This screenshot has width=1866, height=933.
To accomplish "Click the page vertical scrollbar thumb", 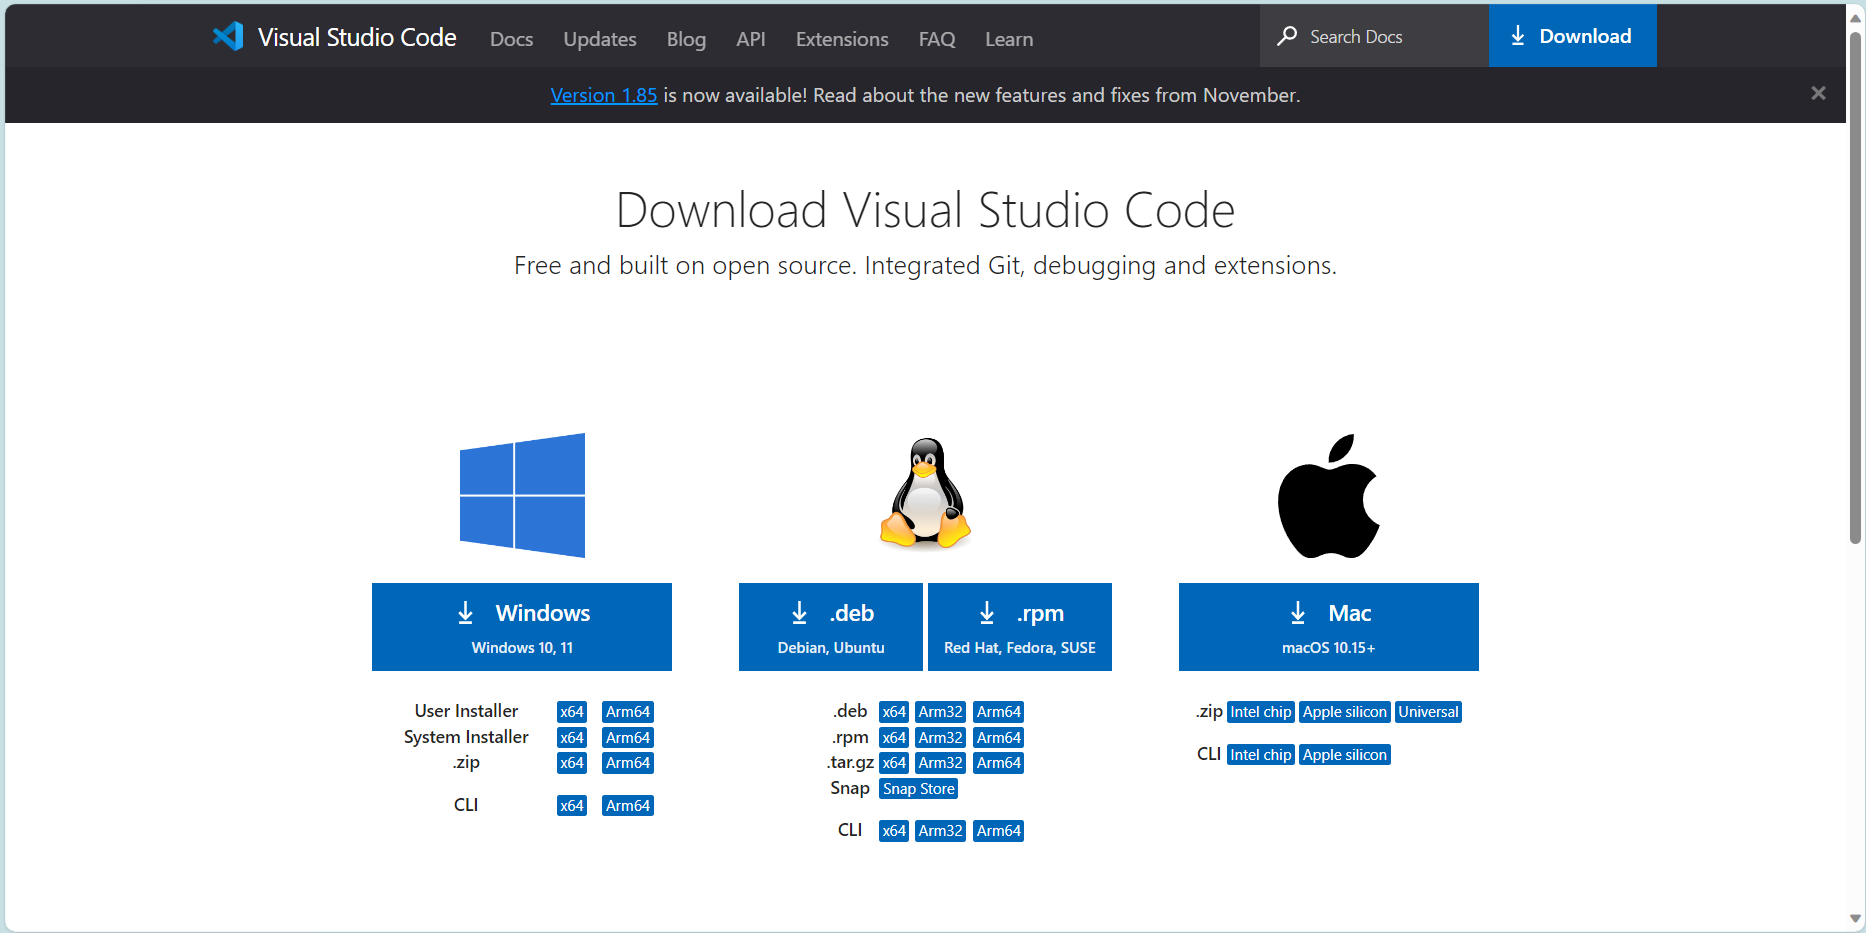I will pyautogui.click(x=1855, y=287).
